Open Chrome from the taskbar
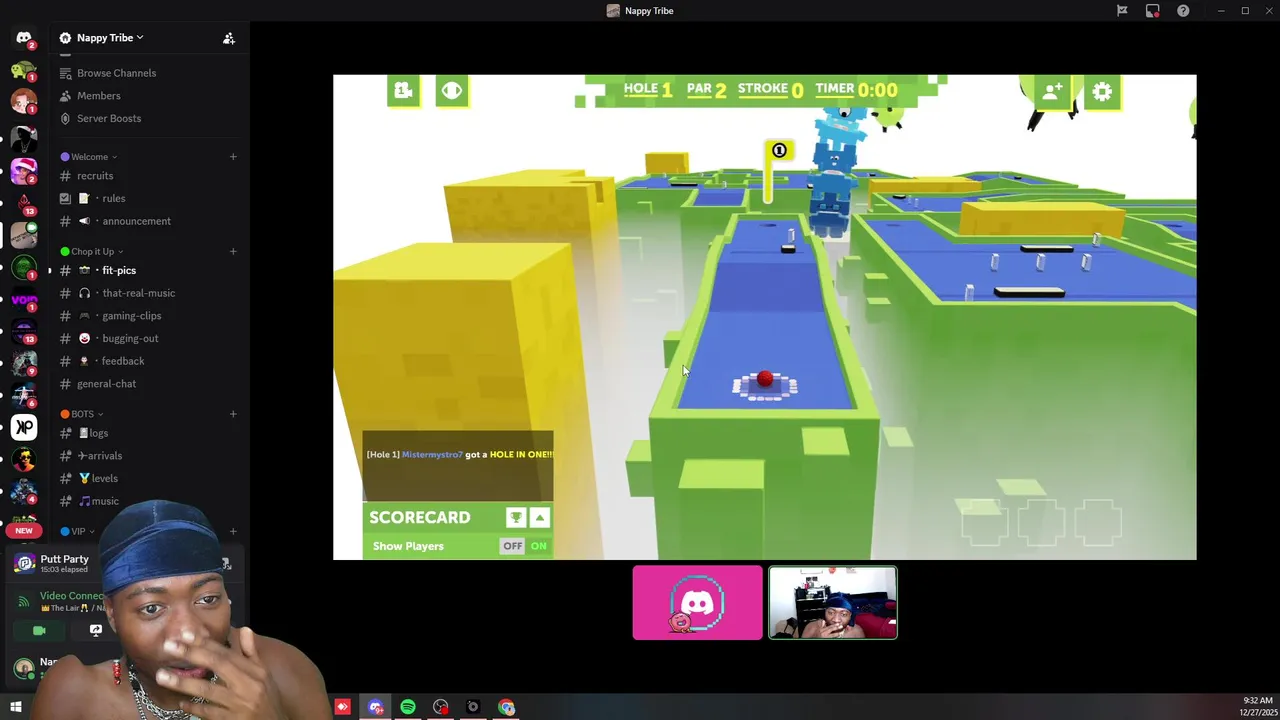1280x720 pixels. (x=507, y=707)
